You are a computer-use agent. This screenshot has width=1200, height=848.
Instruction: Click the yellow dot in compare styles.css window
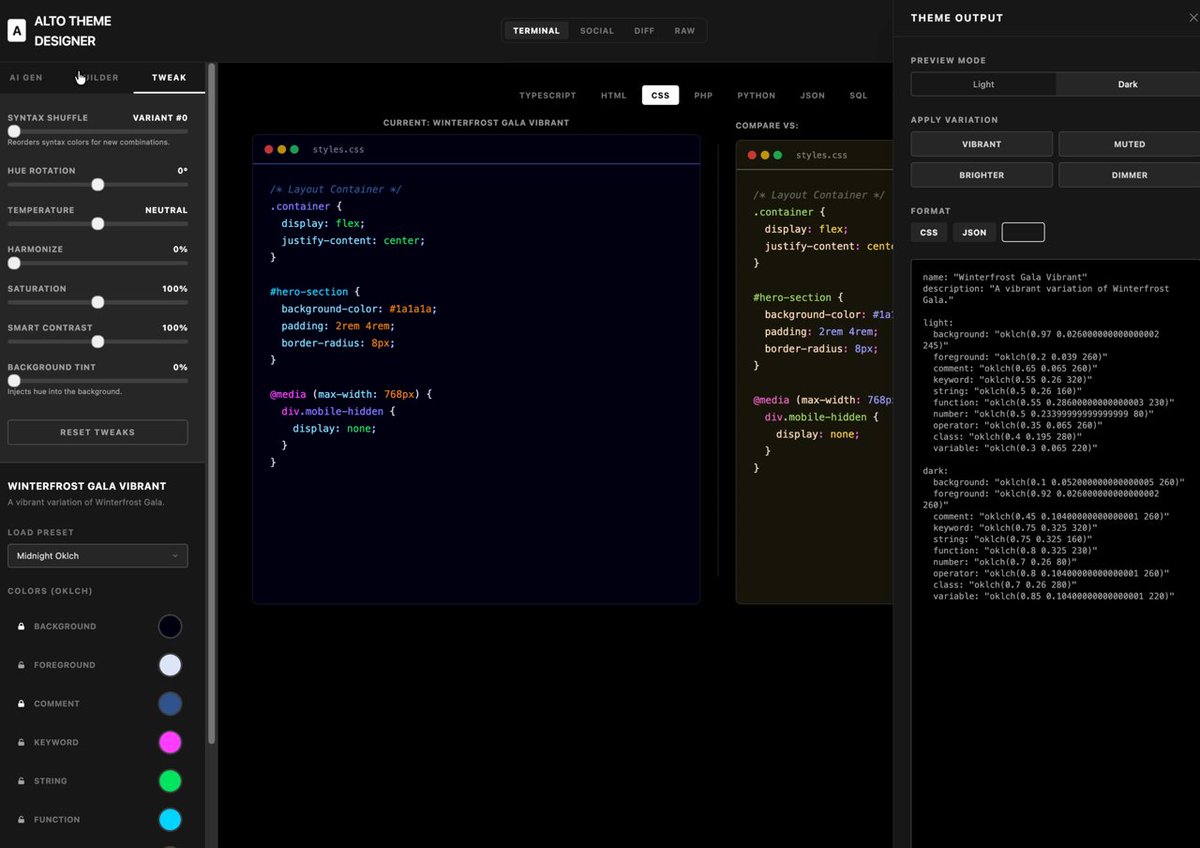[x=765, y=155]
